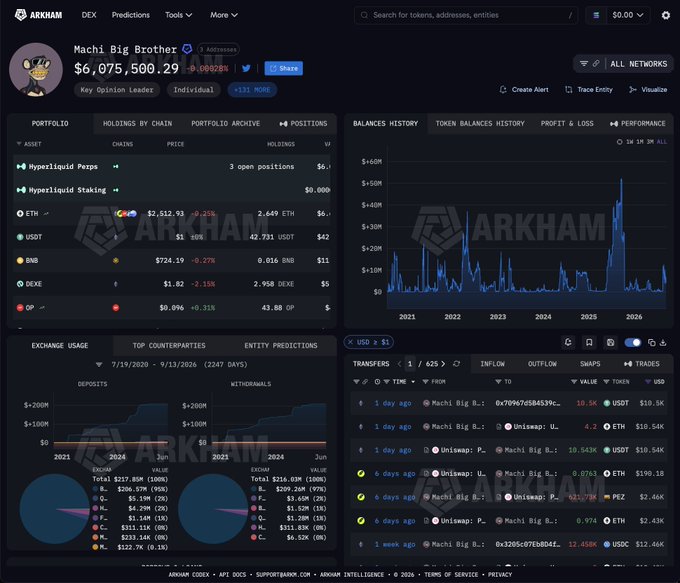Open the API DOCS footer link
Viewport: 680px width, 583px height.
click(x=232, y=574)
